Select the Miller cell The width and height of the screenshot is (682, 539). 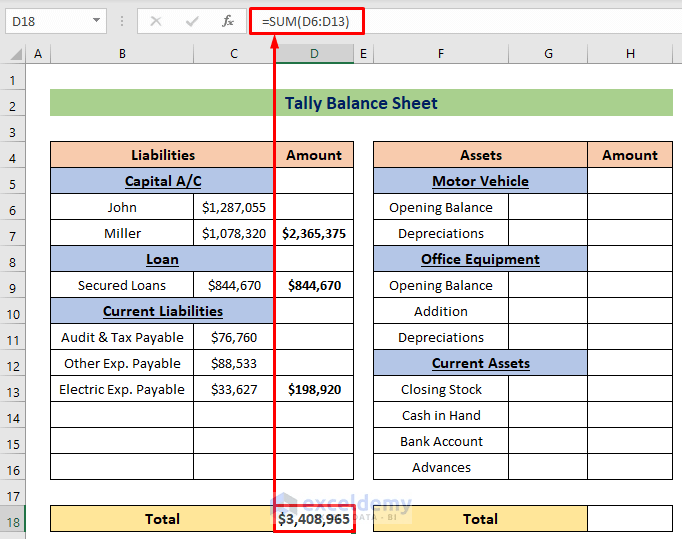tap(122, 233)
